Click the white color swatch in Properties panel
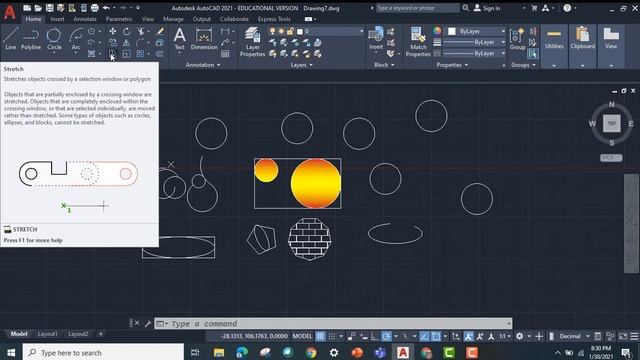 tap(452, 31)
